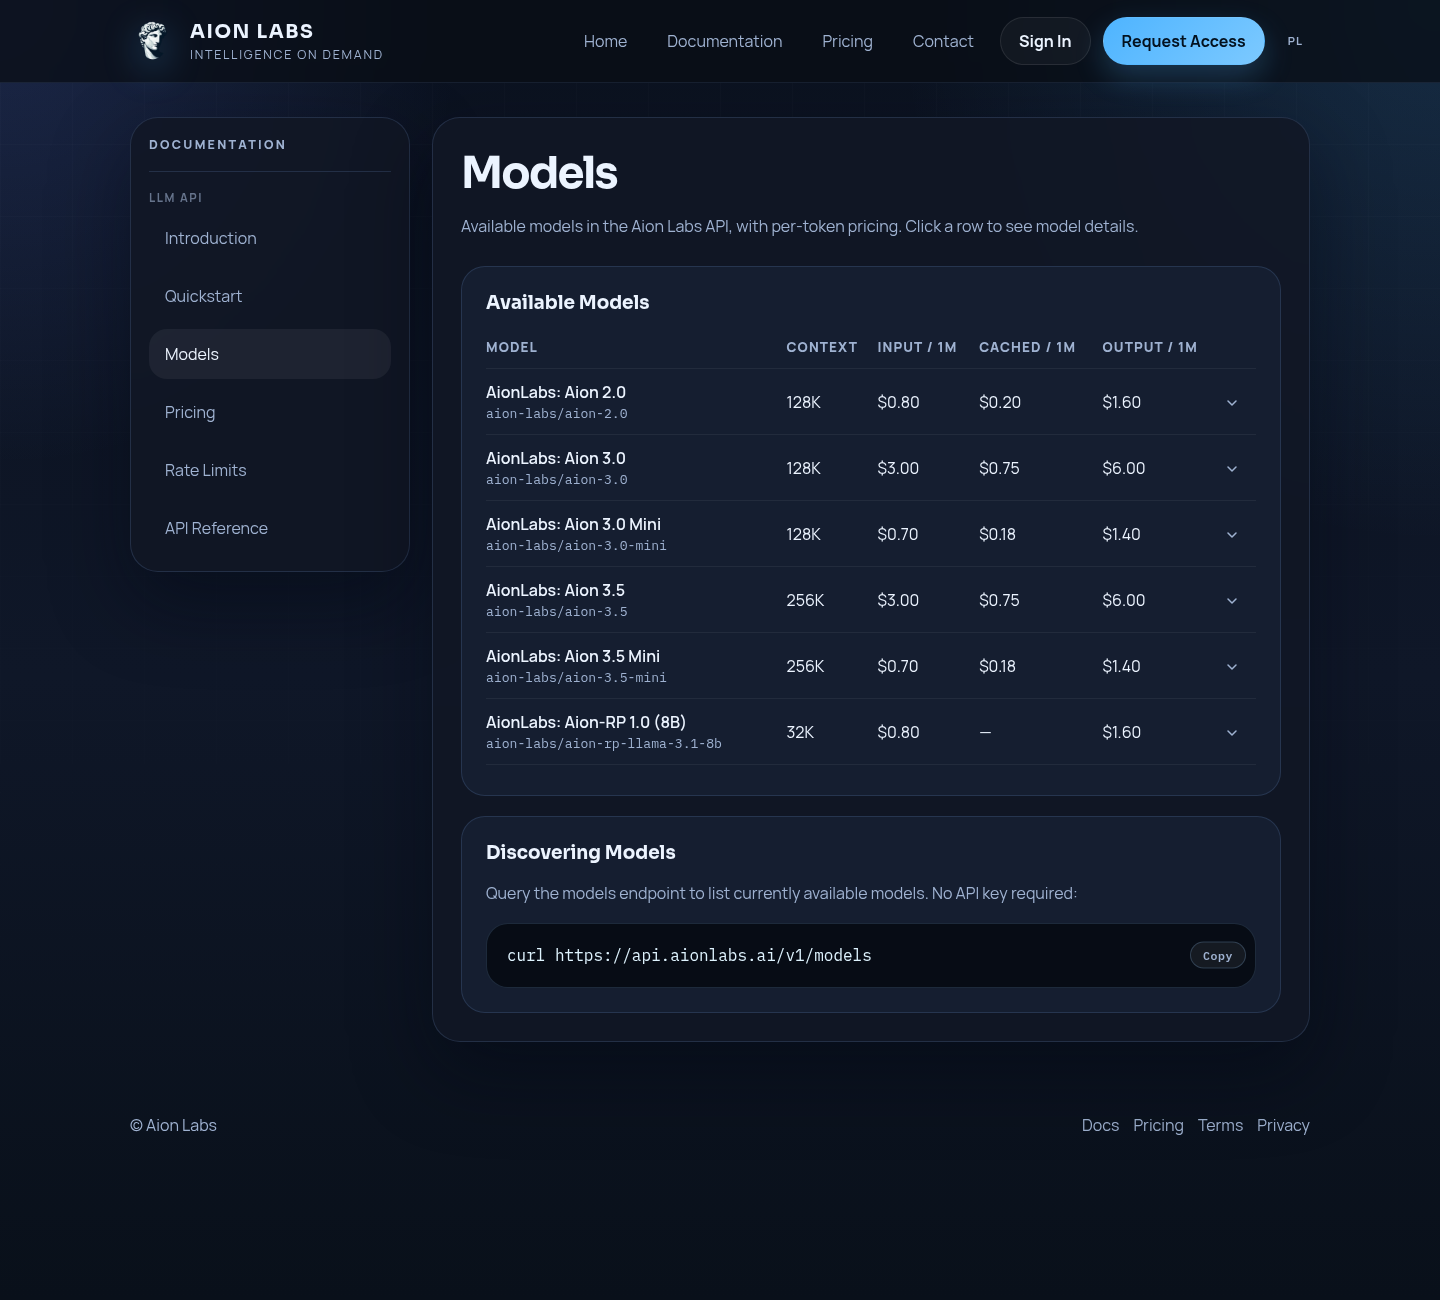Image resolution: width=1440 pixels, height=1300 pixels.
Task: Expand the Aion 3.5 row chevron
Action: [x=1232, y=601]
